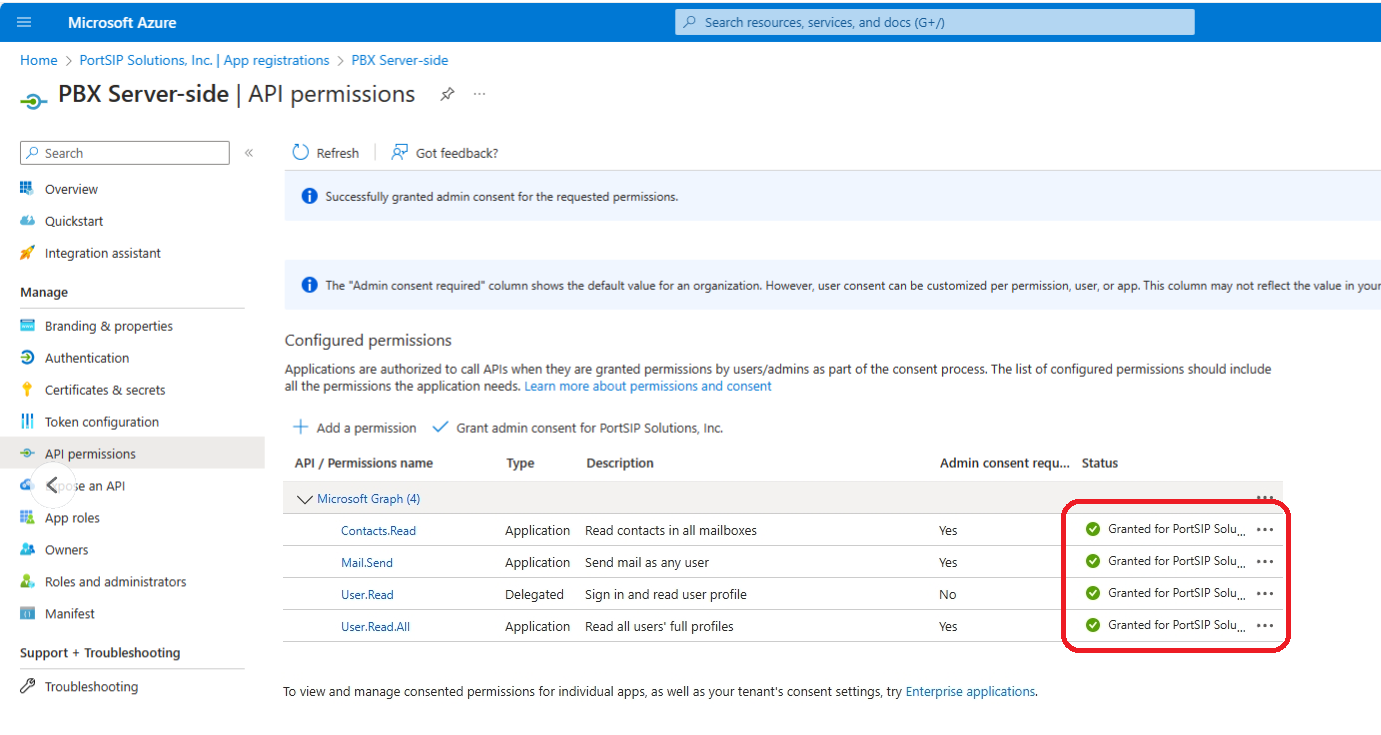Open the Enterprise applications link
1381x735 pixels.
970,691
